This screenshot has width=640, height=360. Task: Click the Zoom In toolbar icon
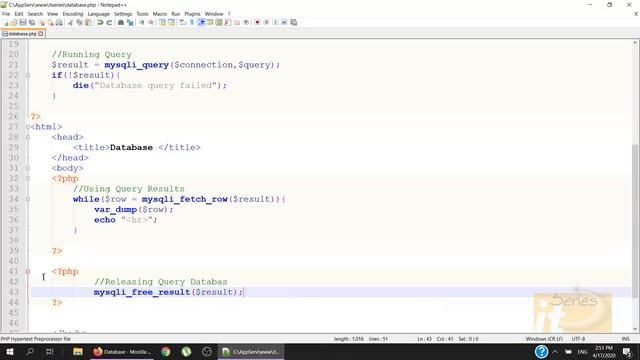142,22
